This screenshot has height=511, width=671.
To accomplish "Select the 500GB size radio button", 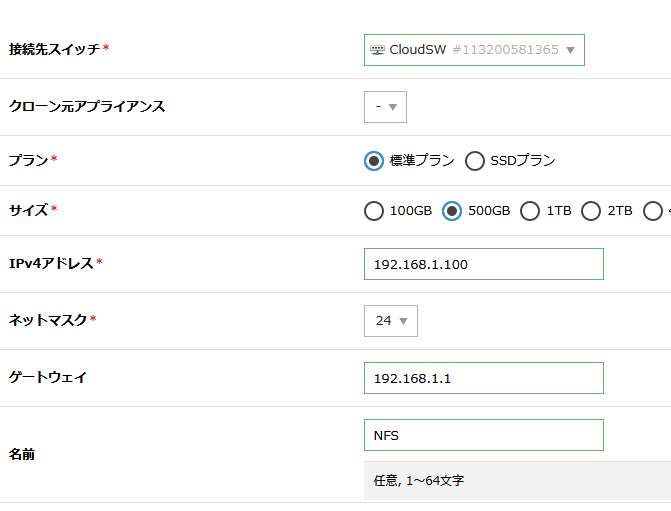I will [452, 211].
